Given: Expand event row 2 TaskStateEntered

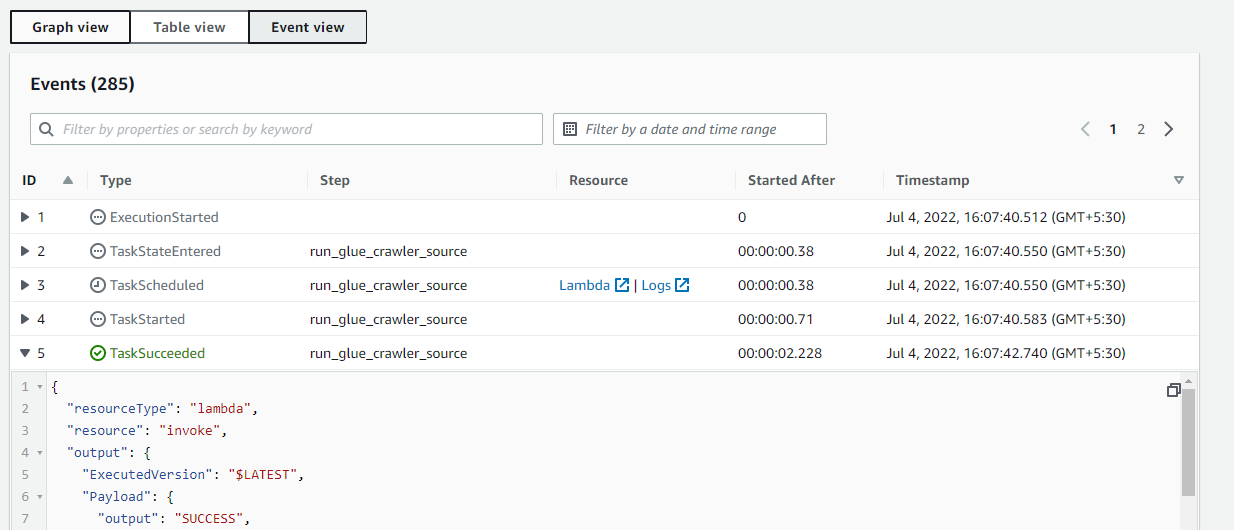Looking at the screenshot, I should 26,251.
